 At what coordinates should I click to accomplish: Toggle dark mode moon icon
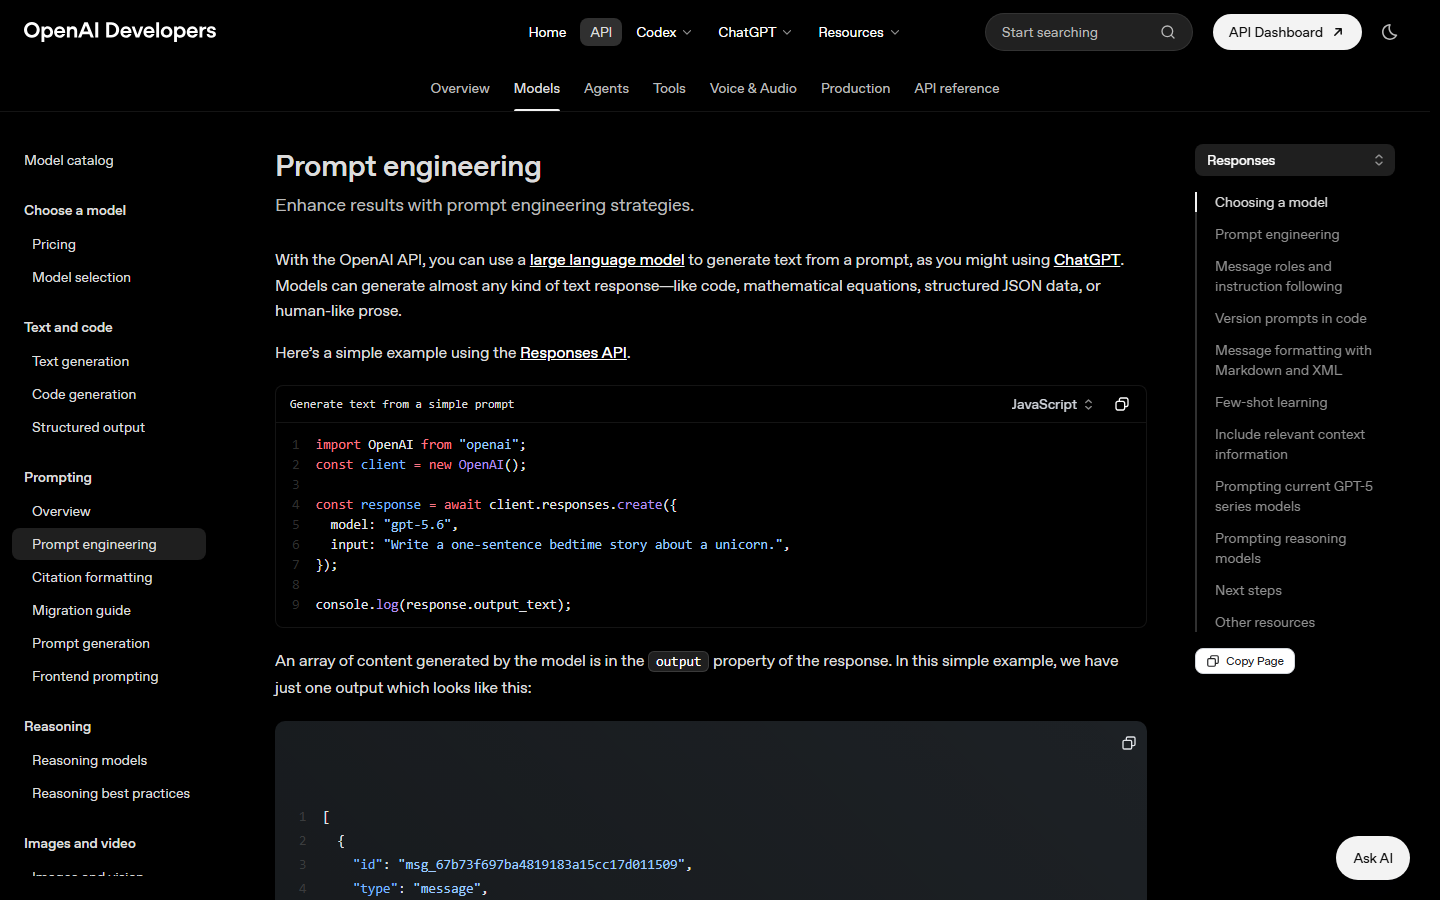coord(1389,32)
